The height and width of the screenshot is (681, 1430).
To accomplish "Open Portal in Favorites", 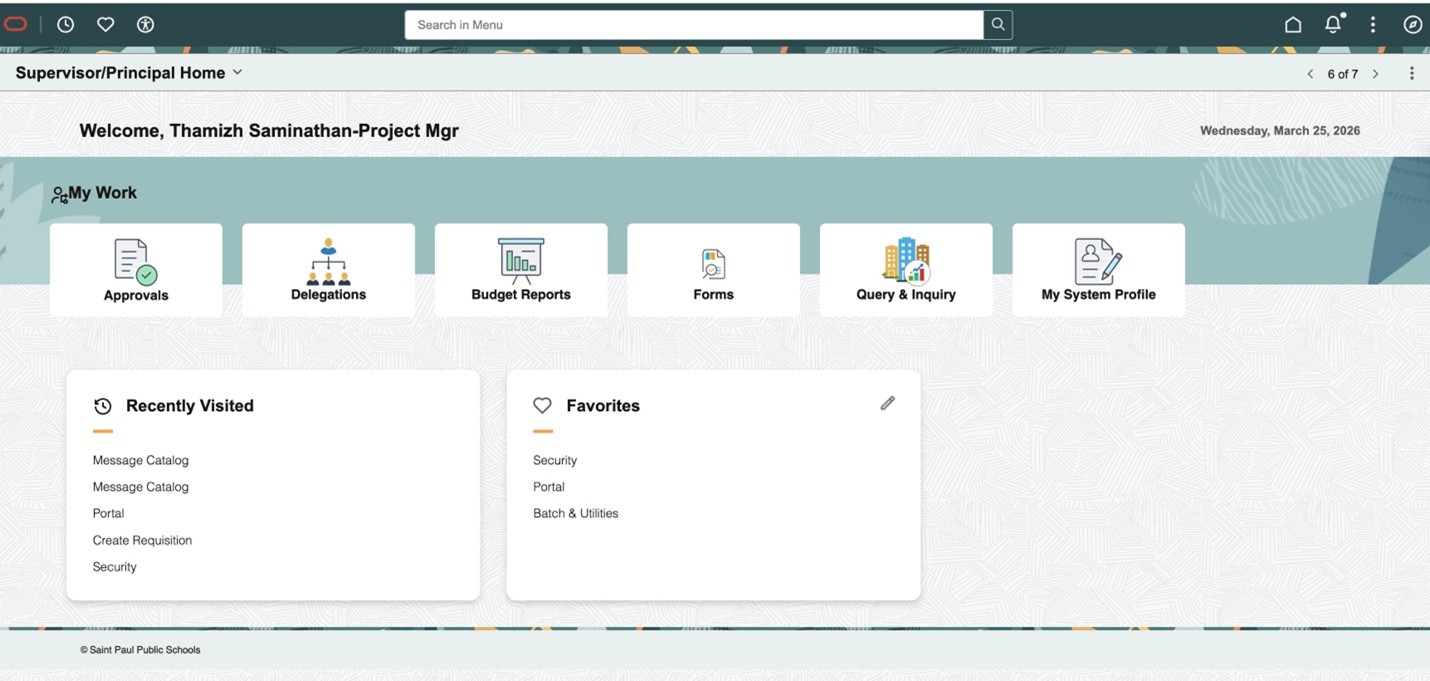I will point(549,487).
